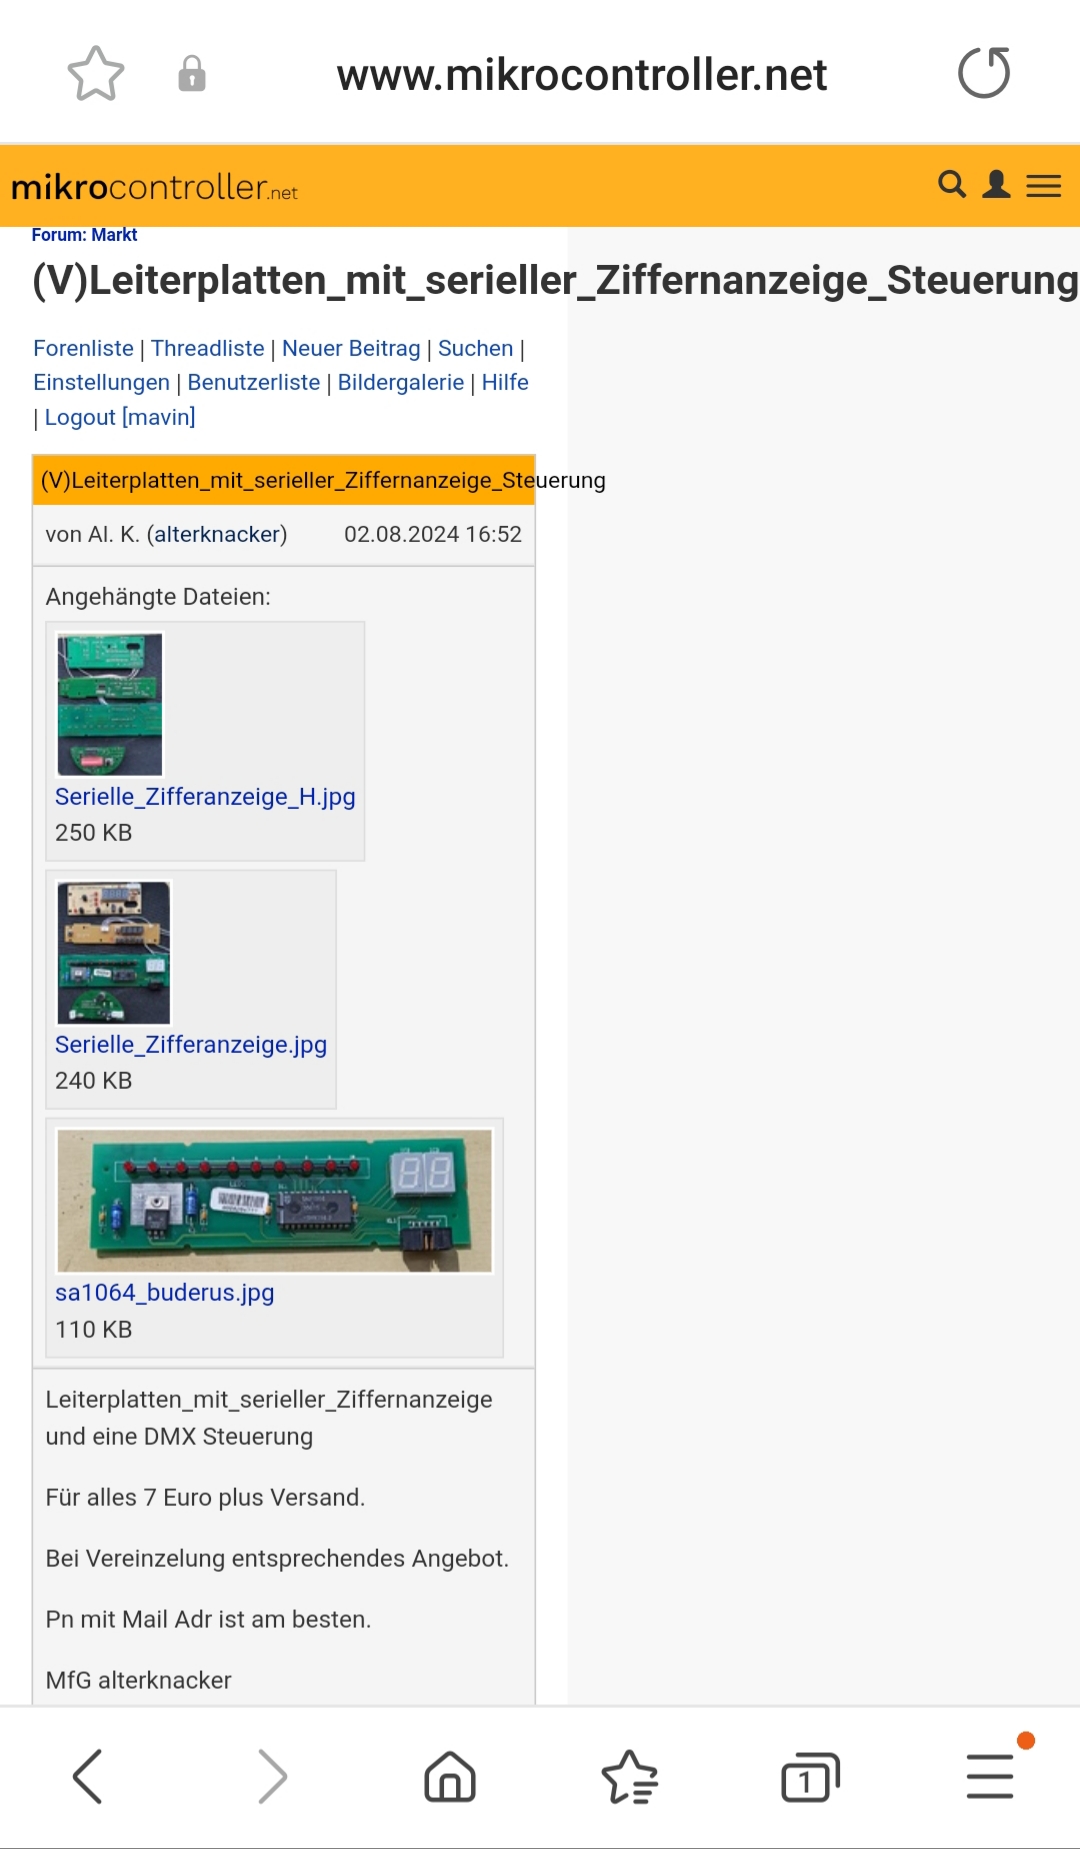Open alterknacker user profile link
The height and width of the screenshot is (1849, 1080).
tap(217, 534)
